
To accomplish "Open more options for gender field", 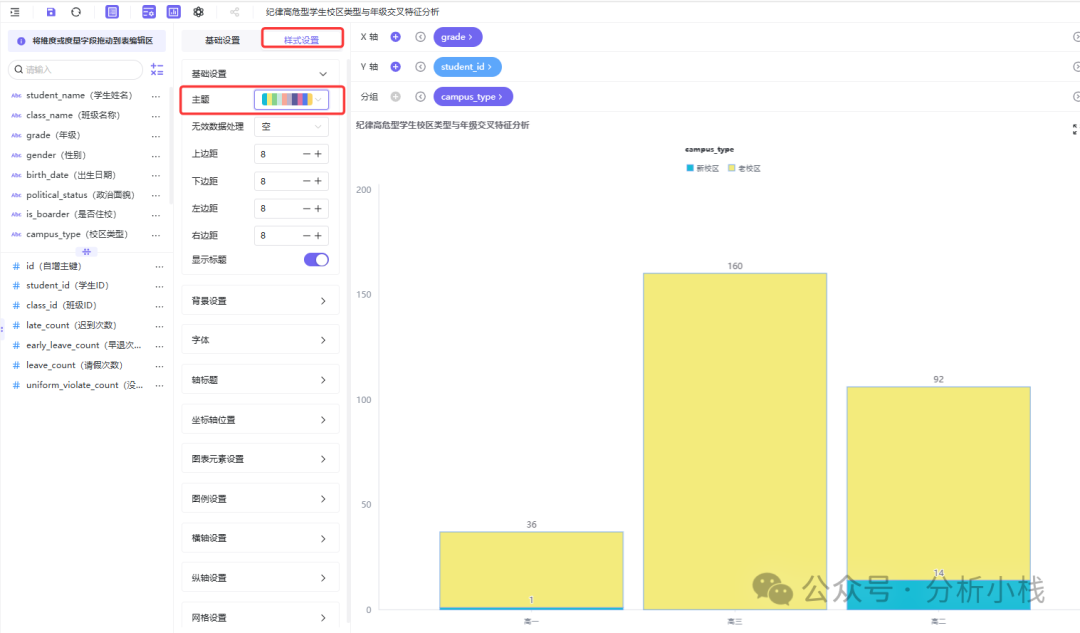I will [x=156, y=156].
